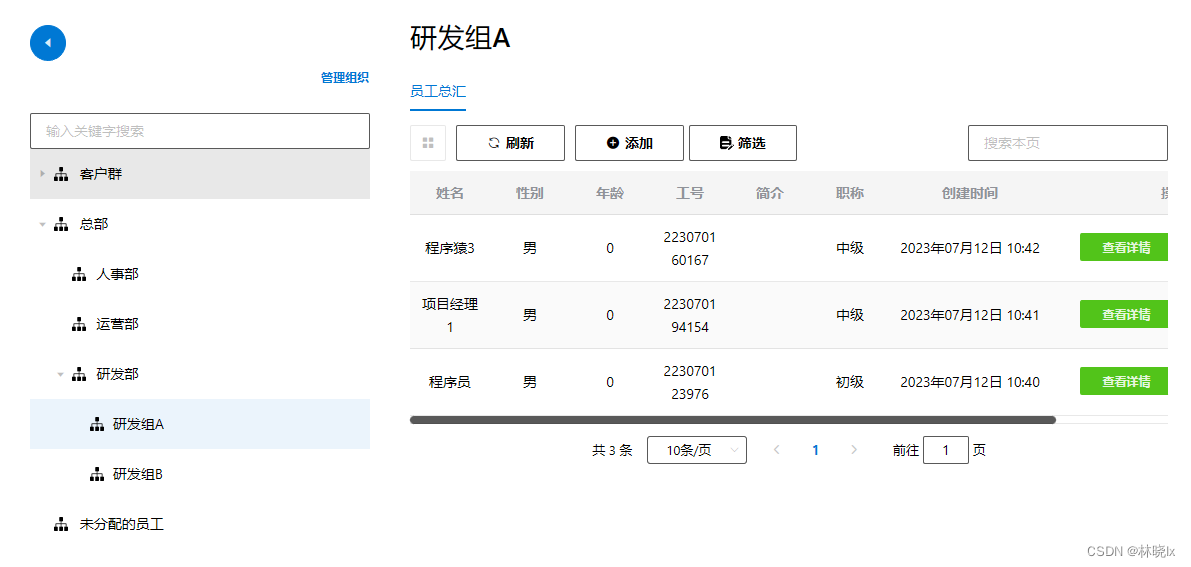Open the 筛选 filter button
The width and height of the screenshot is (1191, 567).
(742, 143)
